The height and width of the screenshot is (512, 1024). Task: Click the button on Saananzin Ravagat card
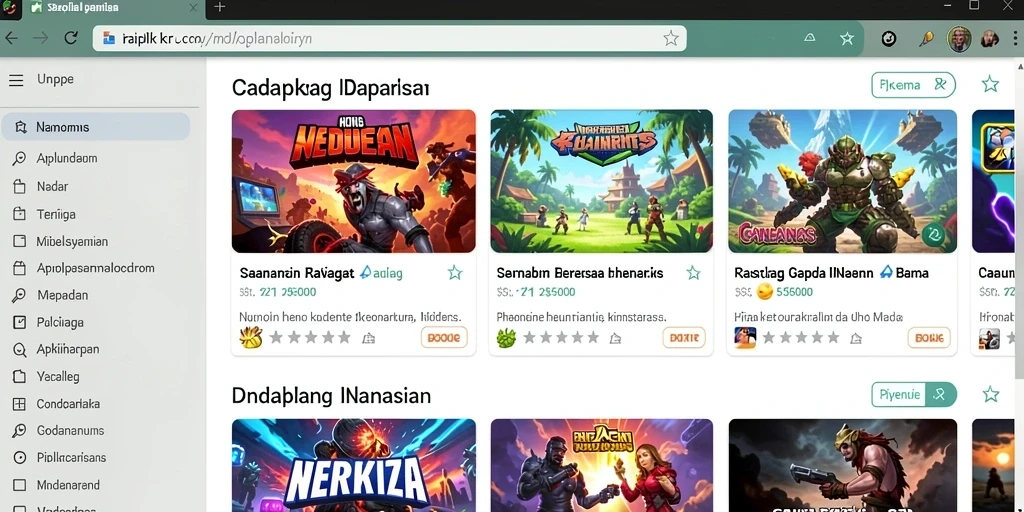tap(444, 338)
